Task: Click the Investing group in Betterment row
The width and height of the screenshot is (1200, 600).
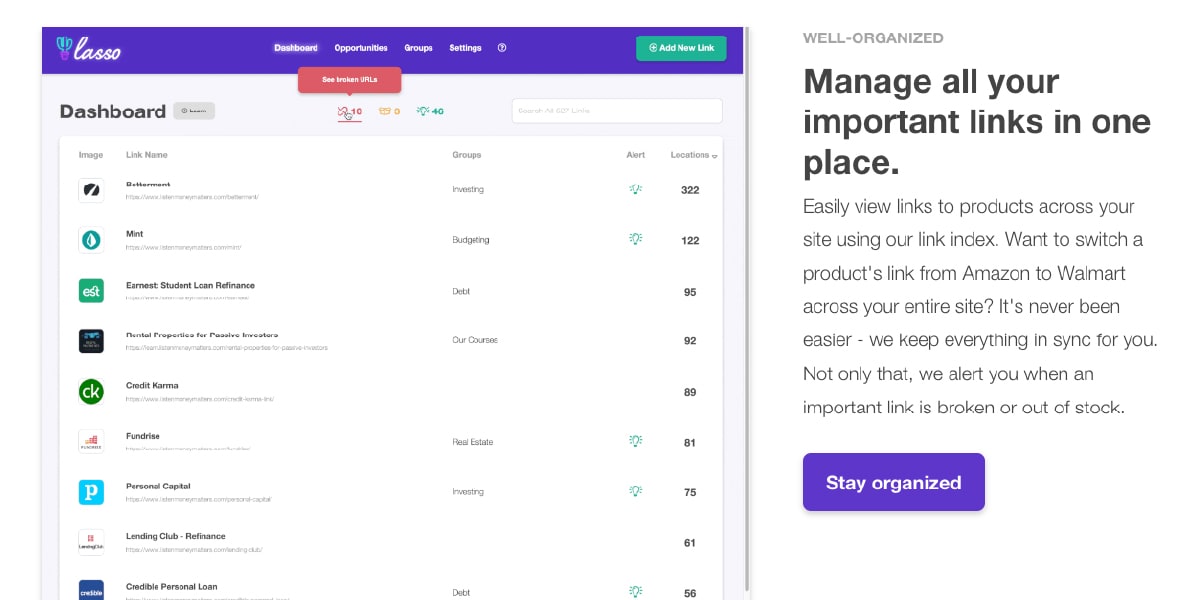Action: [x=468, y=189]
